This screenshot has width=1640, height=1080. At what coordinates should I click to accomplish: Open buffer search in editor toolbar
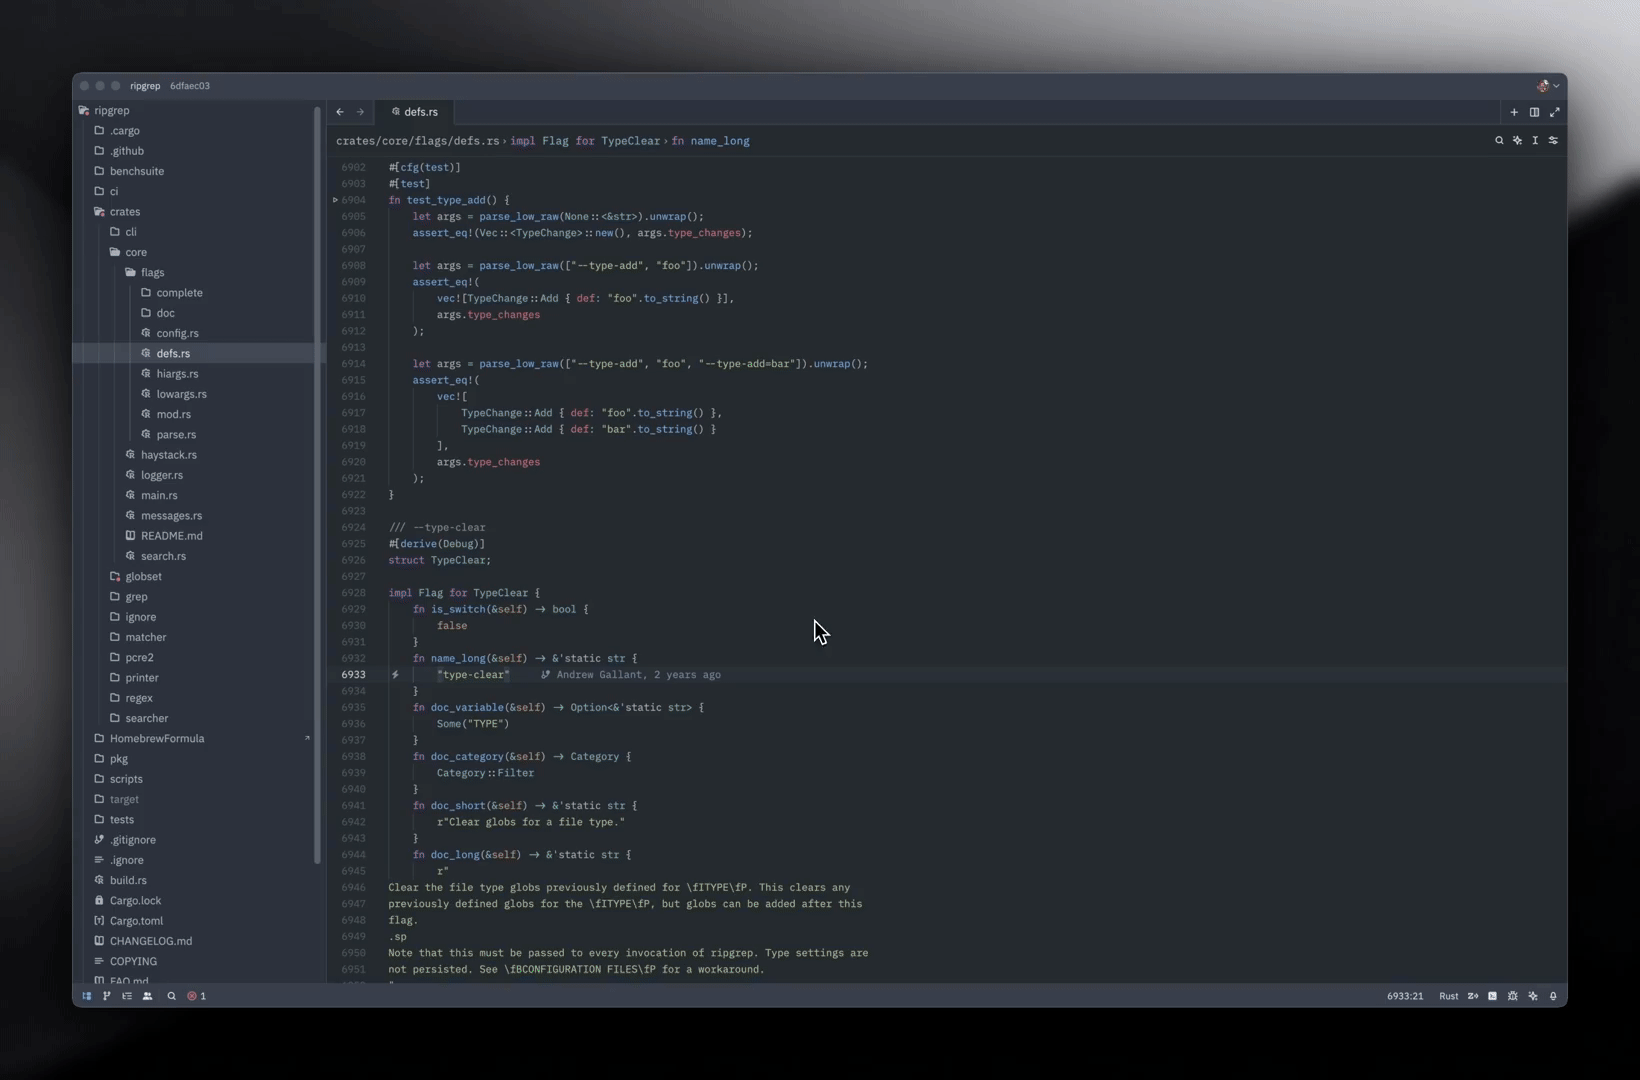pos(1499,141)
